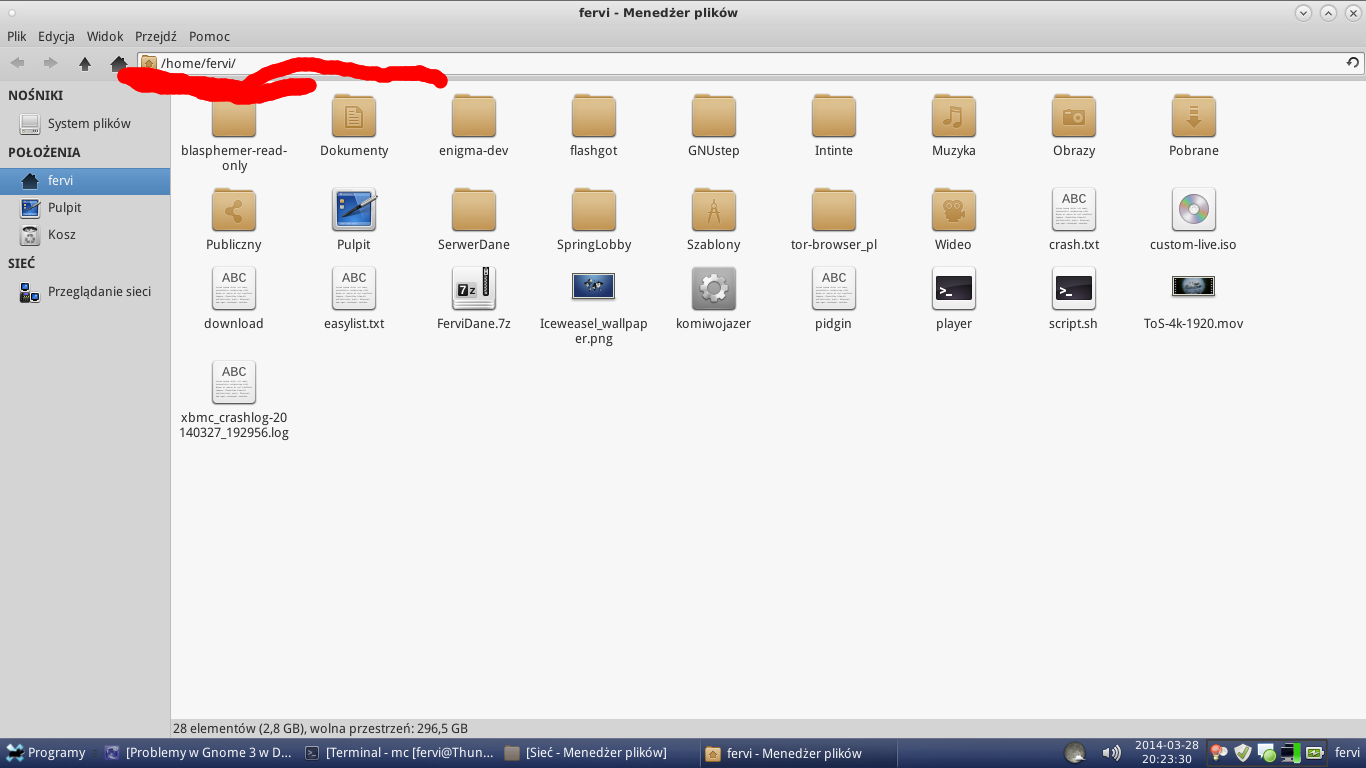The width and height of the screenshot is (1366, 768).
Task: Select the custom-live.iso disc image
Action: point(1193,210)
